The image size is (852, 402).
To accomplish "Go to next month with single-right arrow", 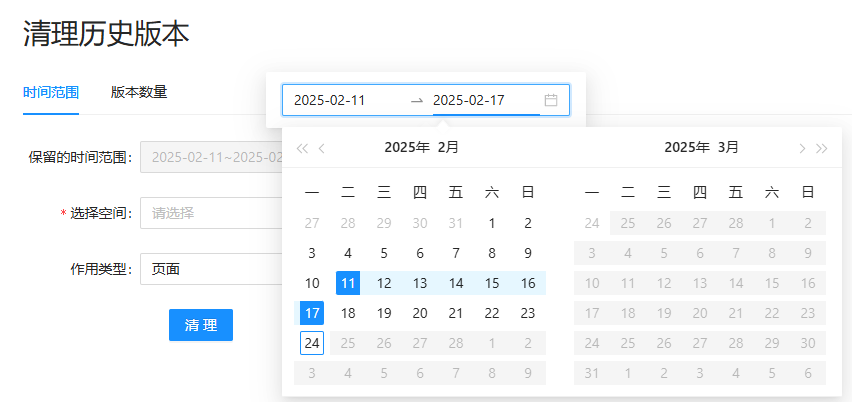I will click(802, 149).
